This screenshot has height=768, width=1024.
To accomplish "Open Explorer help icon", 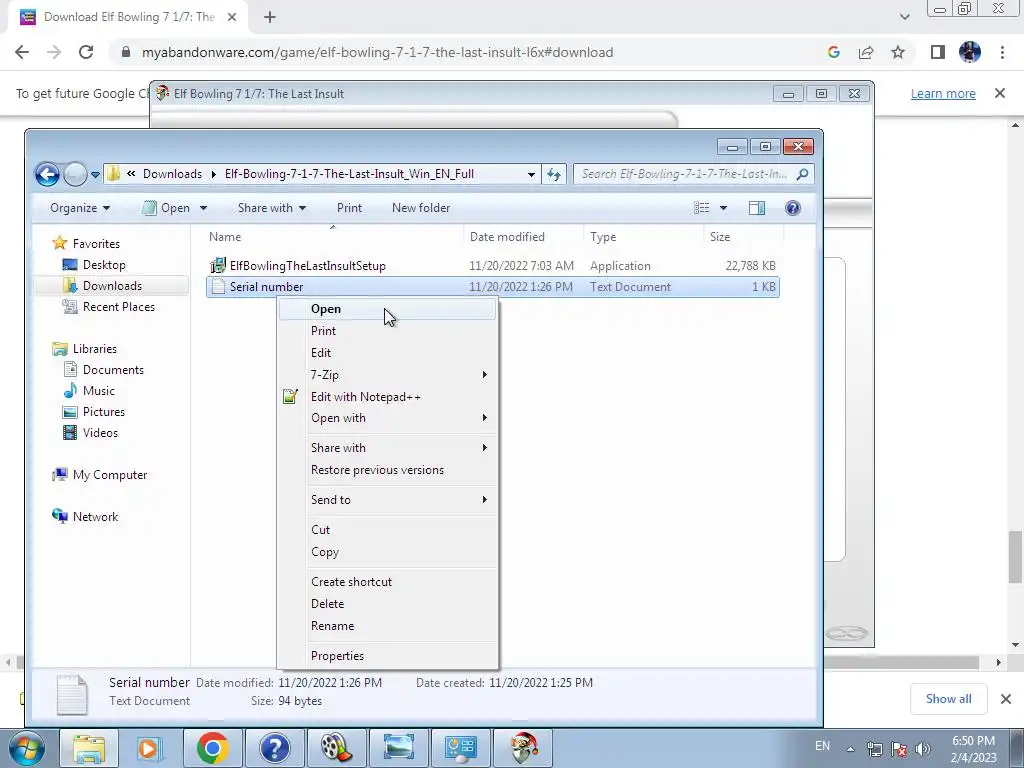I will tap(793, 208).
